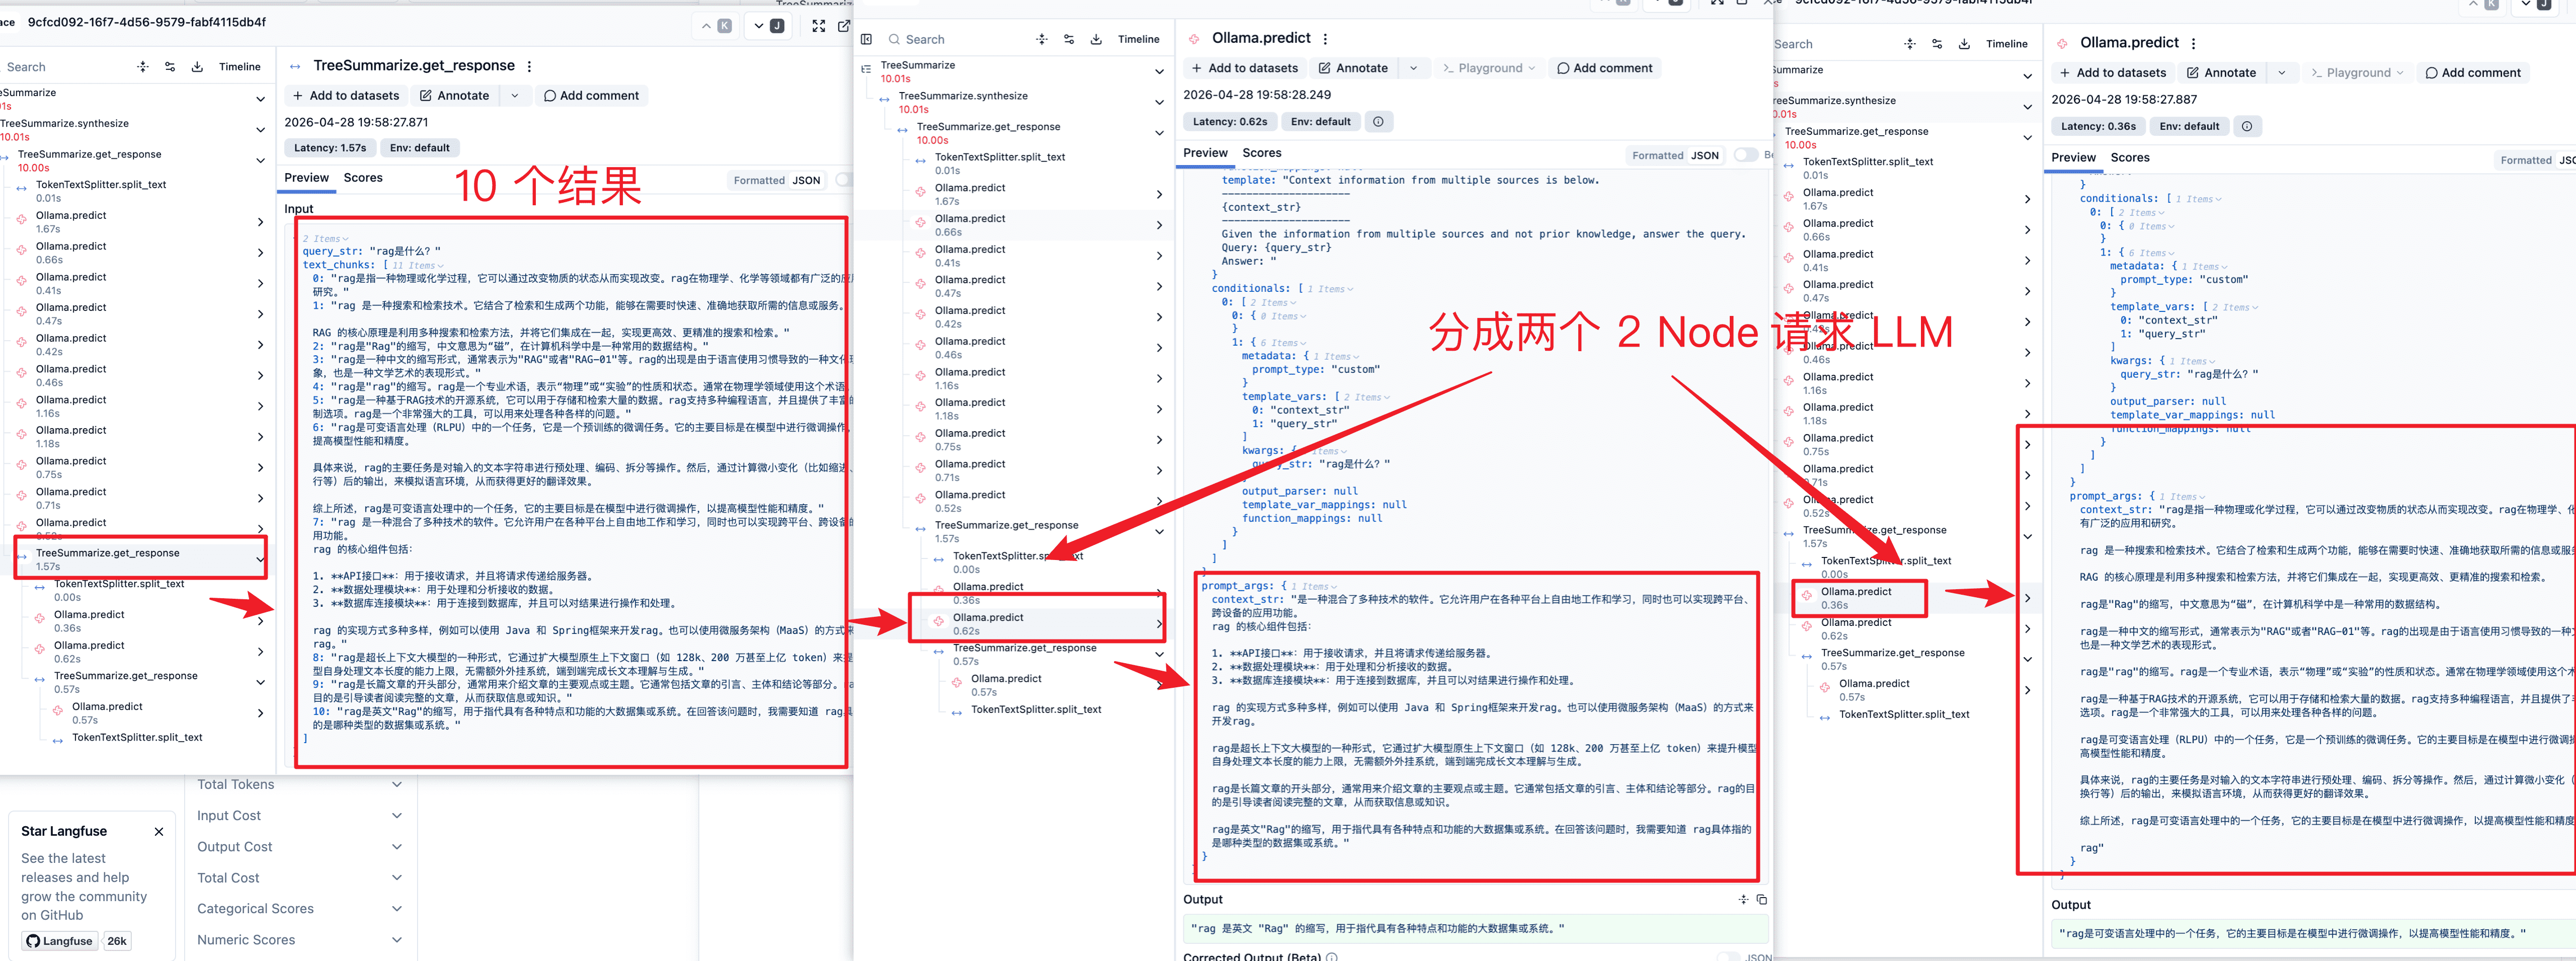Switch to Preview tab under Latency: 0.62s
2576x961 pixels.
[x=1205, y=153]
